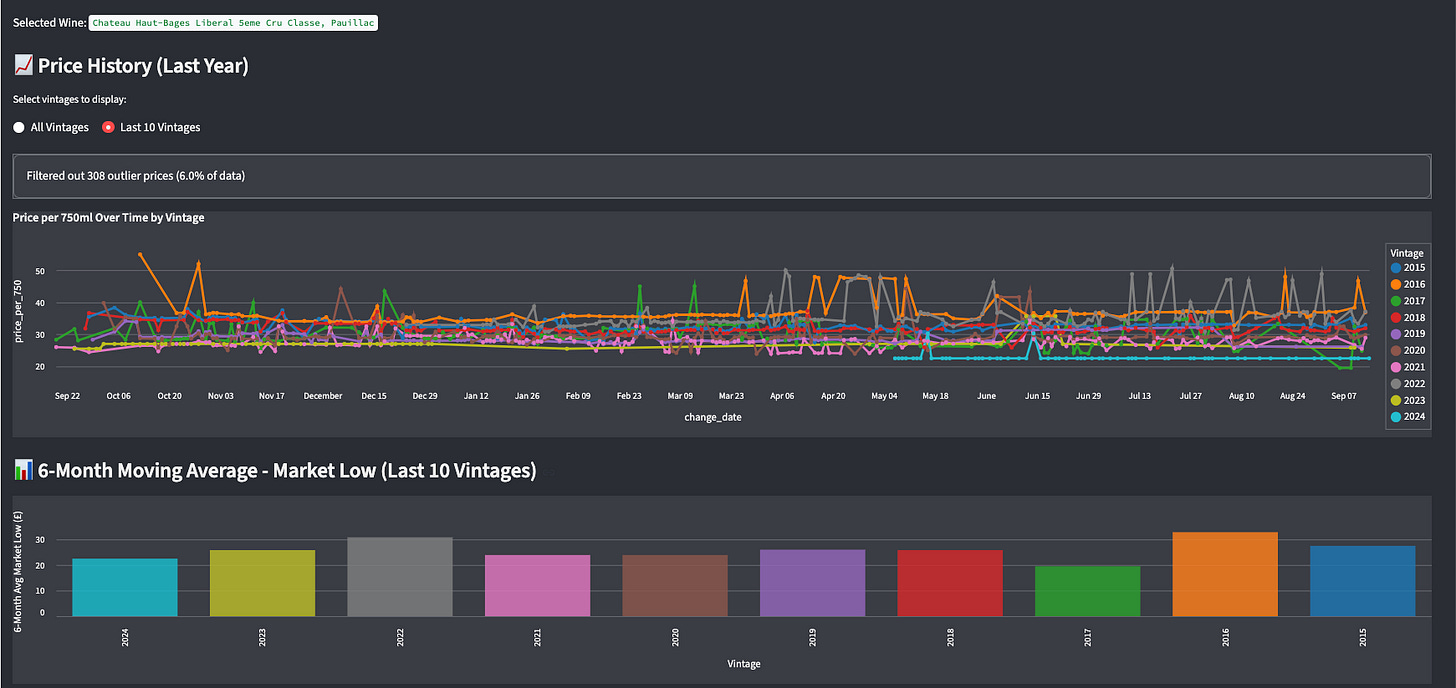Click the 2016 vintage orange bar
The width and height of the screenshot is (1456, 688).
pos(1225,574)
